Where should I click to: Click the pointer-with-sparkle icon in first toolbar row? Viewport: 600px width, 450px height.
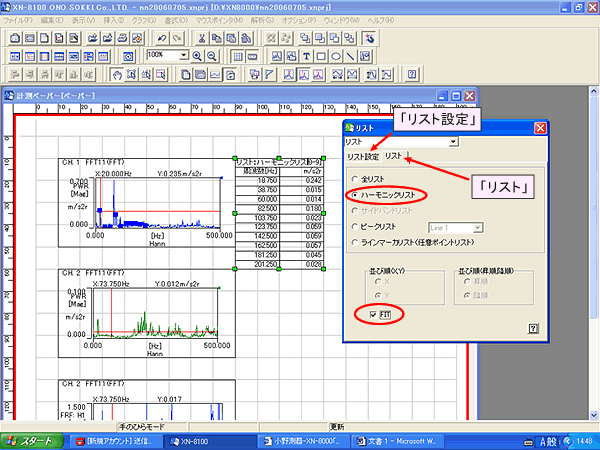pos(370,38)
